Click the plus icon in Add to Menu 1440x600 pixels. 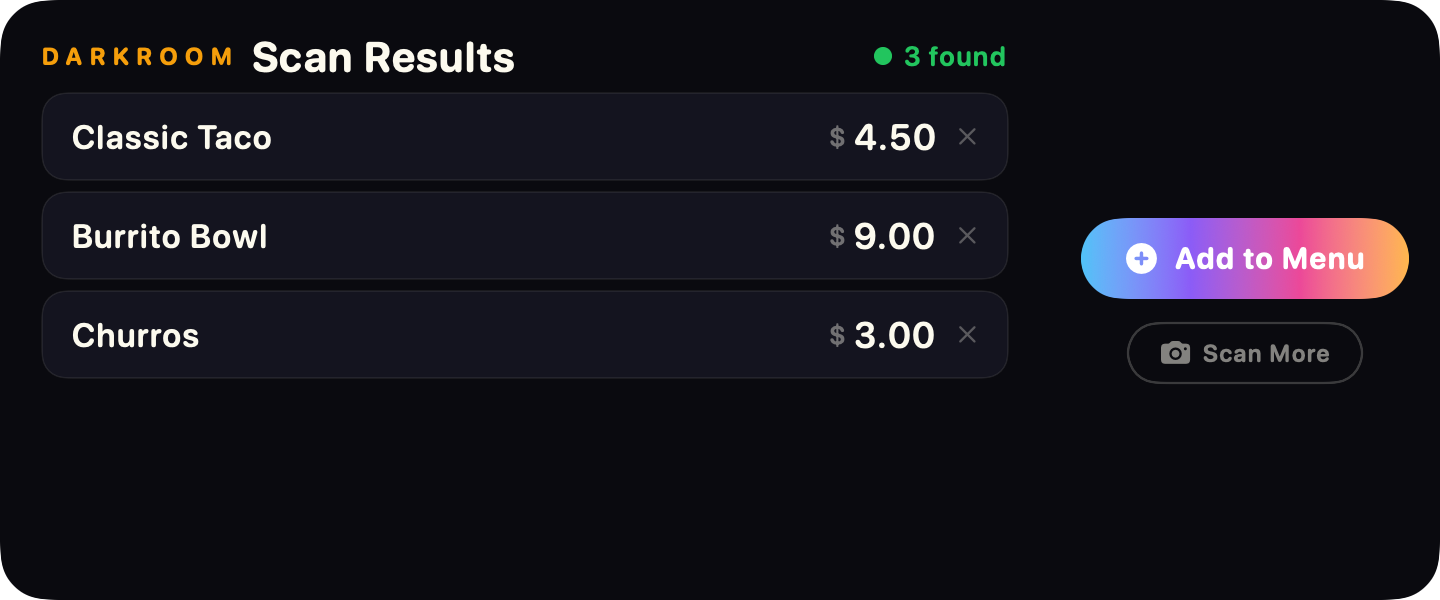tap(1141, 259)
